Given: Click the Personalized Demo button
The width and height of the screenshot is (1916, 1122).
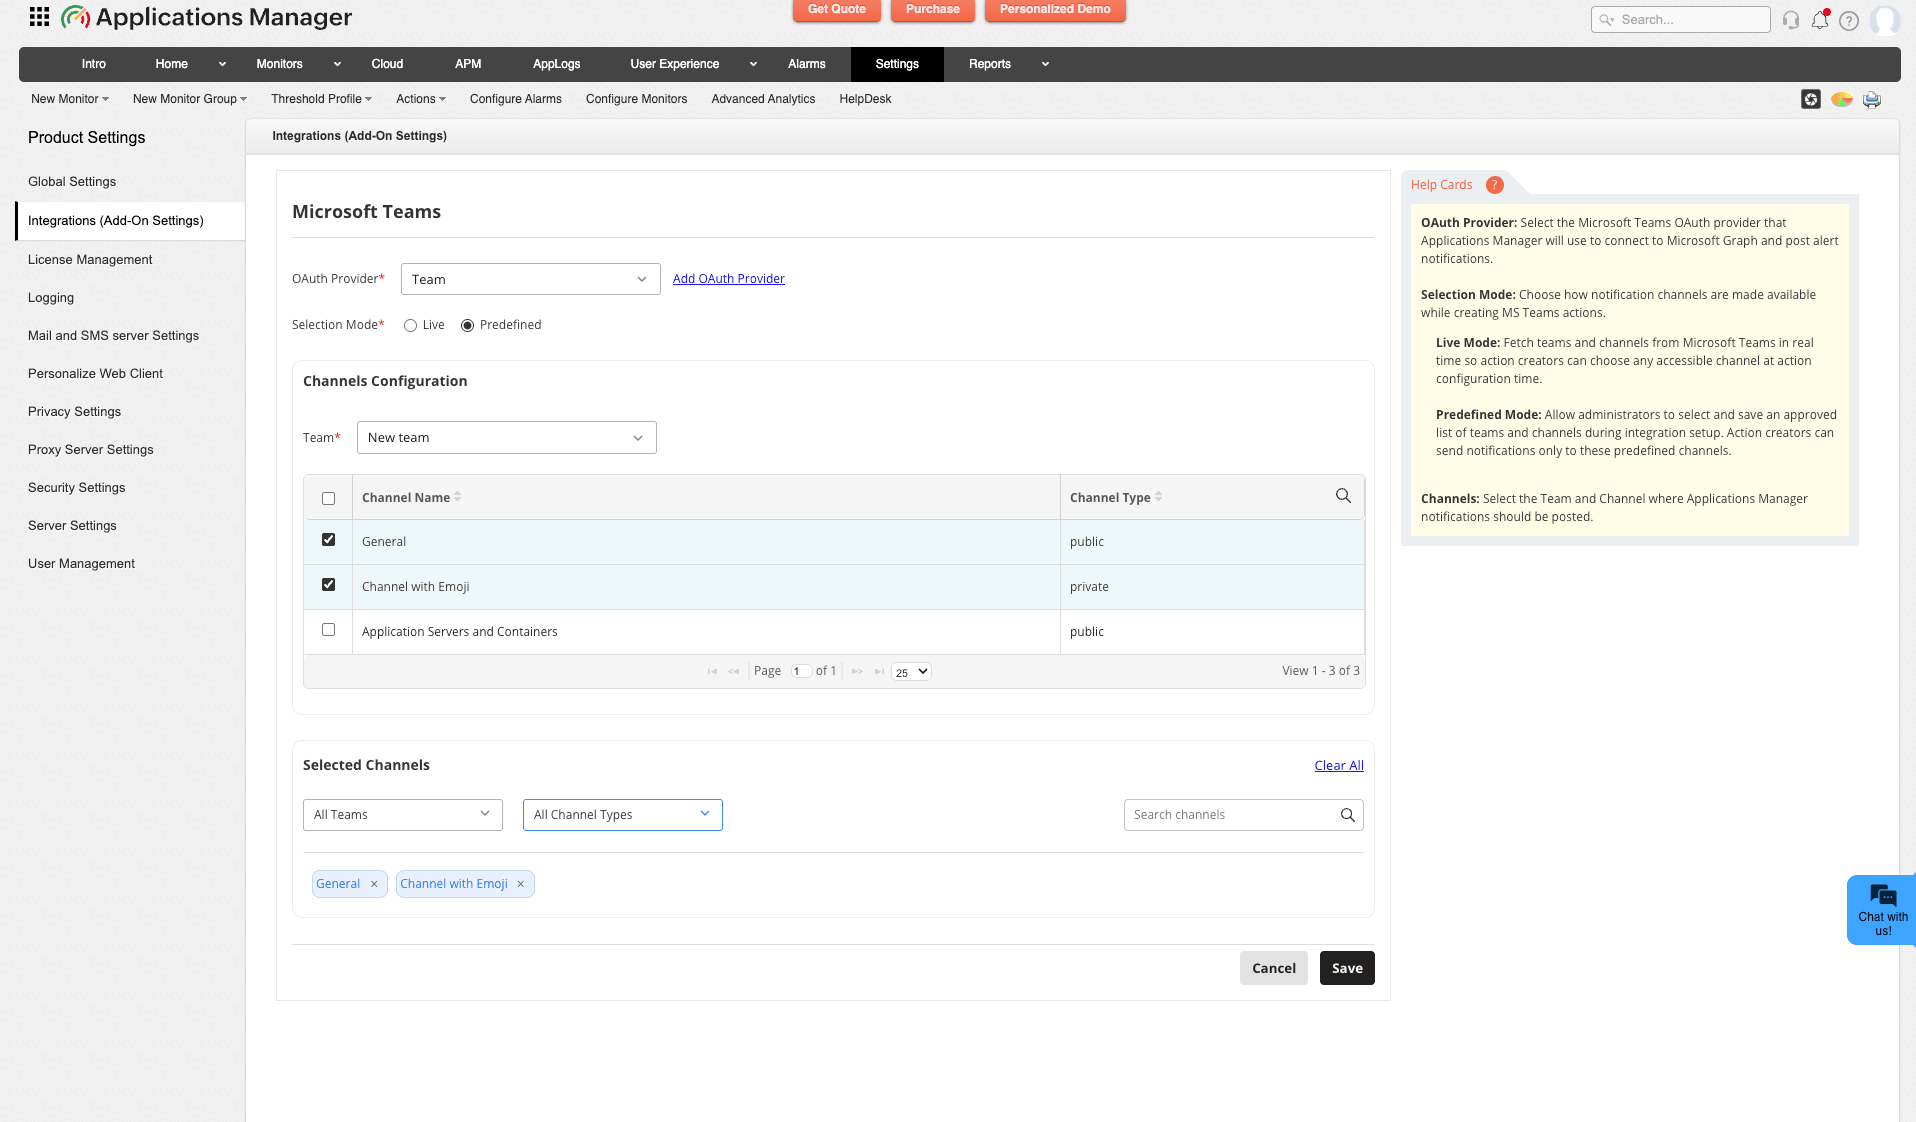Looking at the screenshot, I should (1055, 10).
